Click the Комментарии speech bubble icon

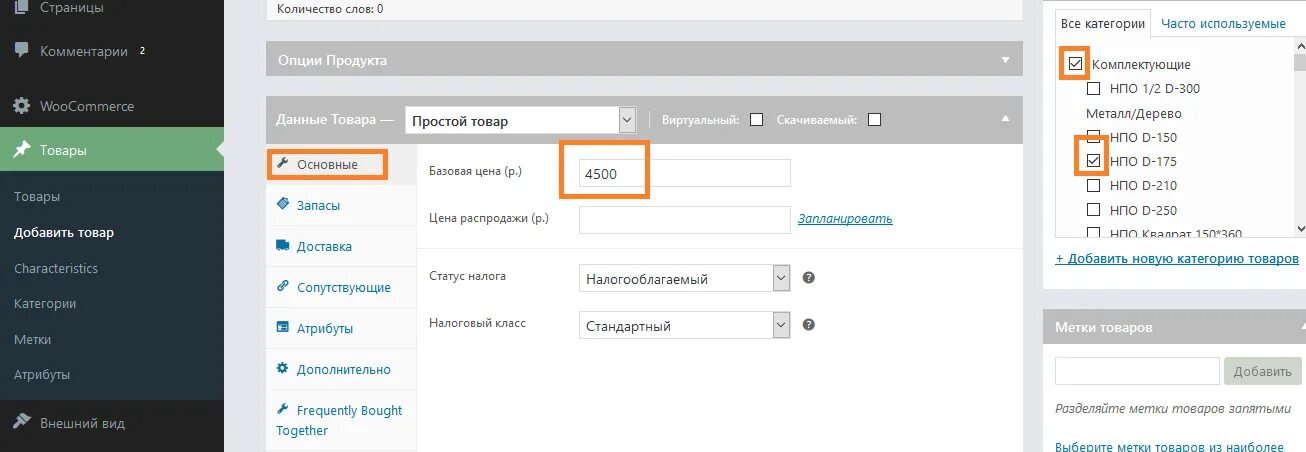22,51
